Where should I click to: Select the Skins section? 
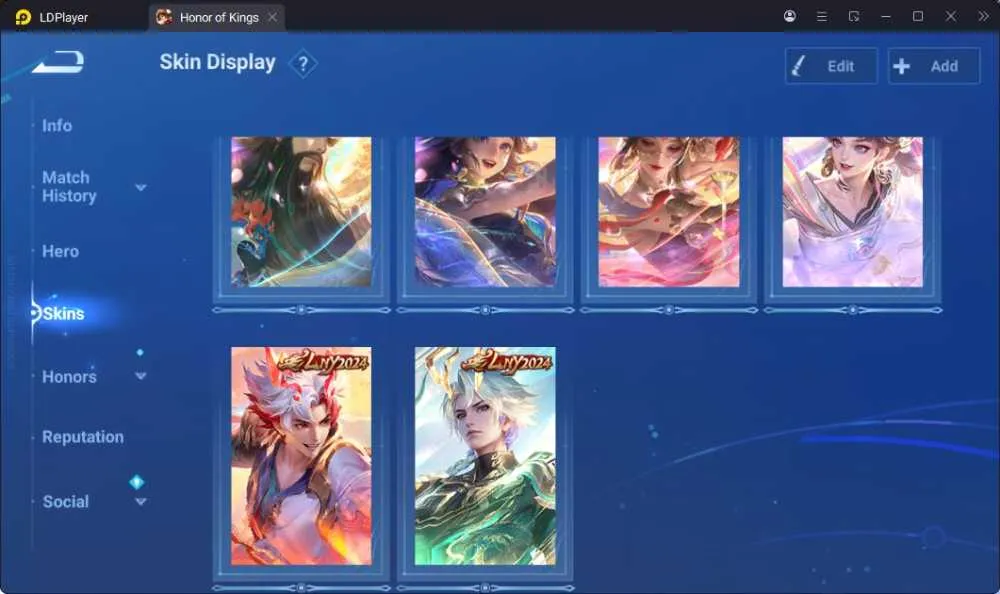[63, 313]
